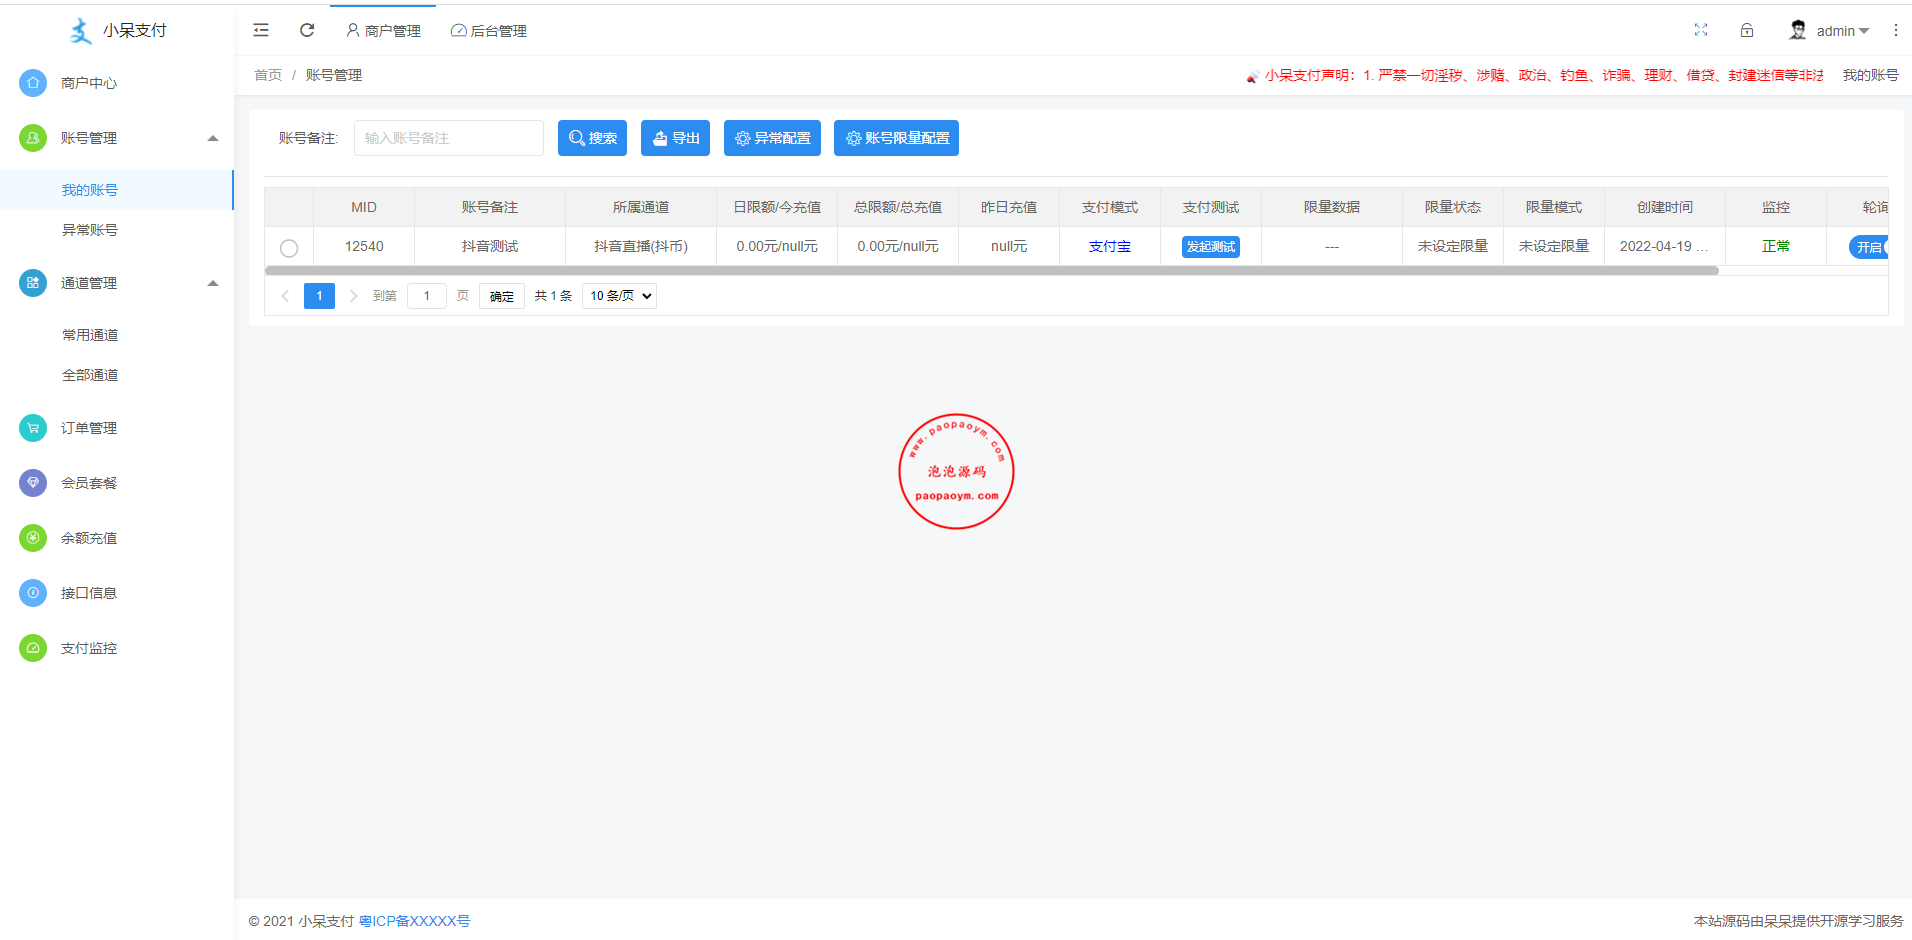Toggle fullscreen mode icon
Image resolution: width=1912 pixels, height=940 pixels.
(1700, 30)
